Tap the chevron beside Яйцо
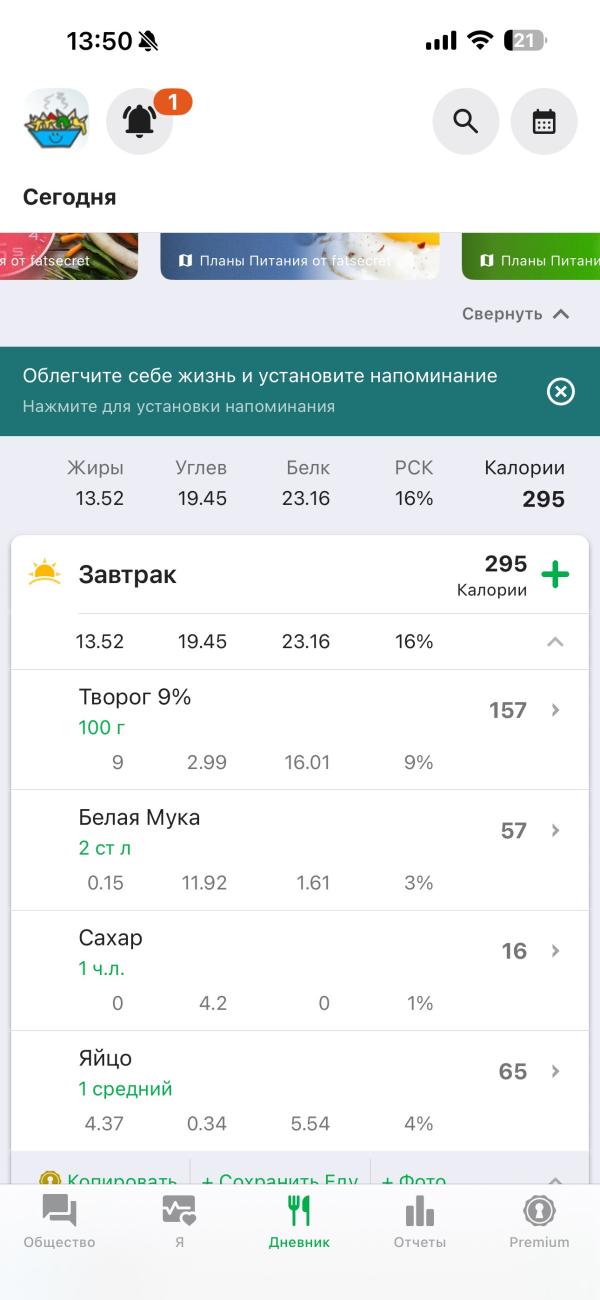This screenshot has width=600, height=1300. click(x=556, y=1071)
